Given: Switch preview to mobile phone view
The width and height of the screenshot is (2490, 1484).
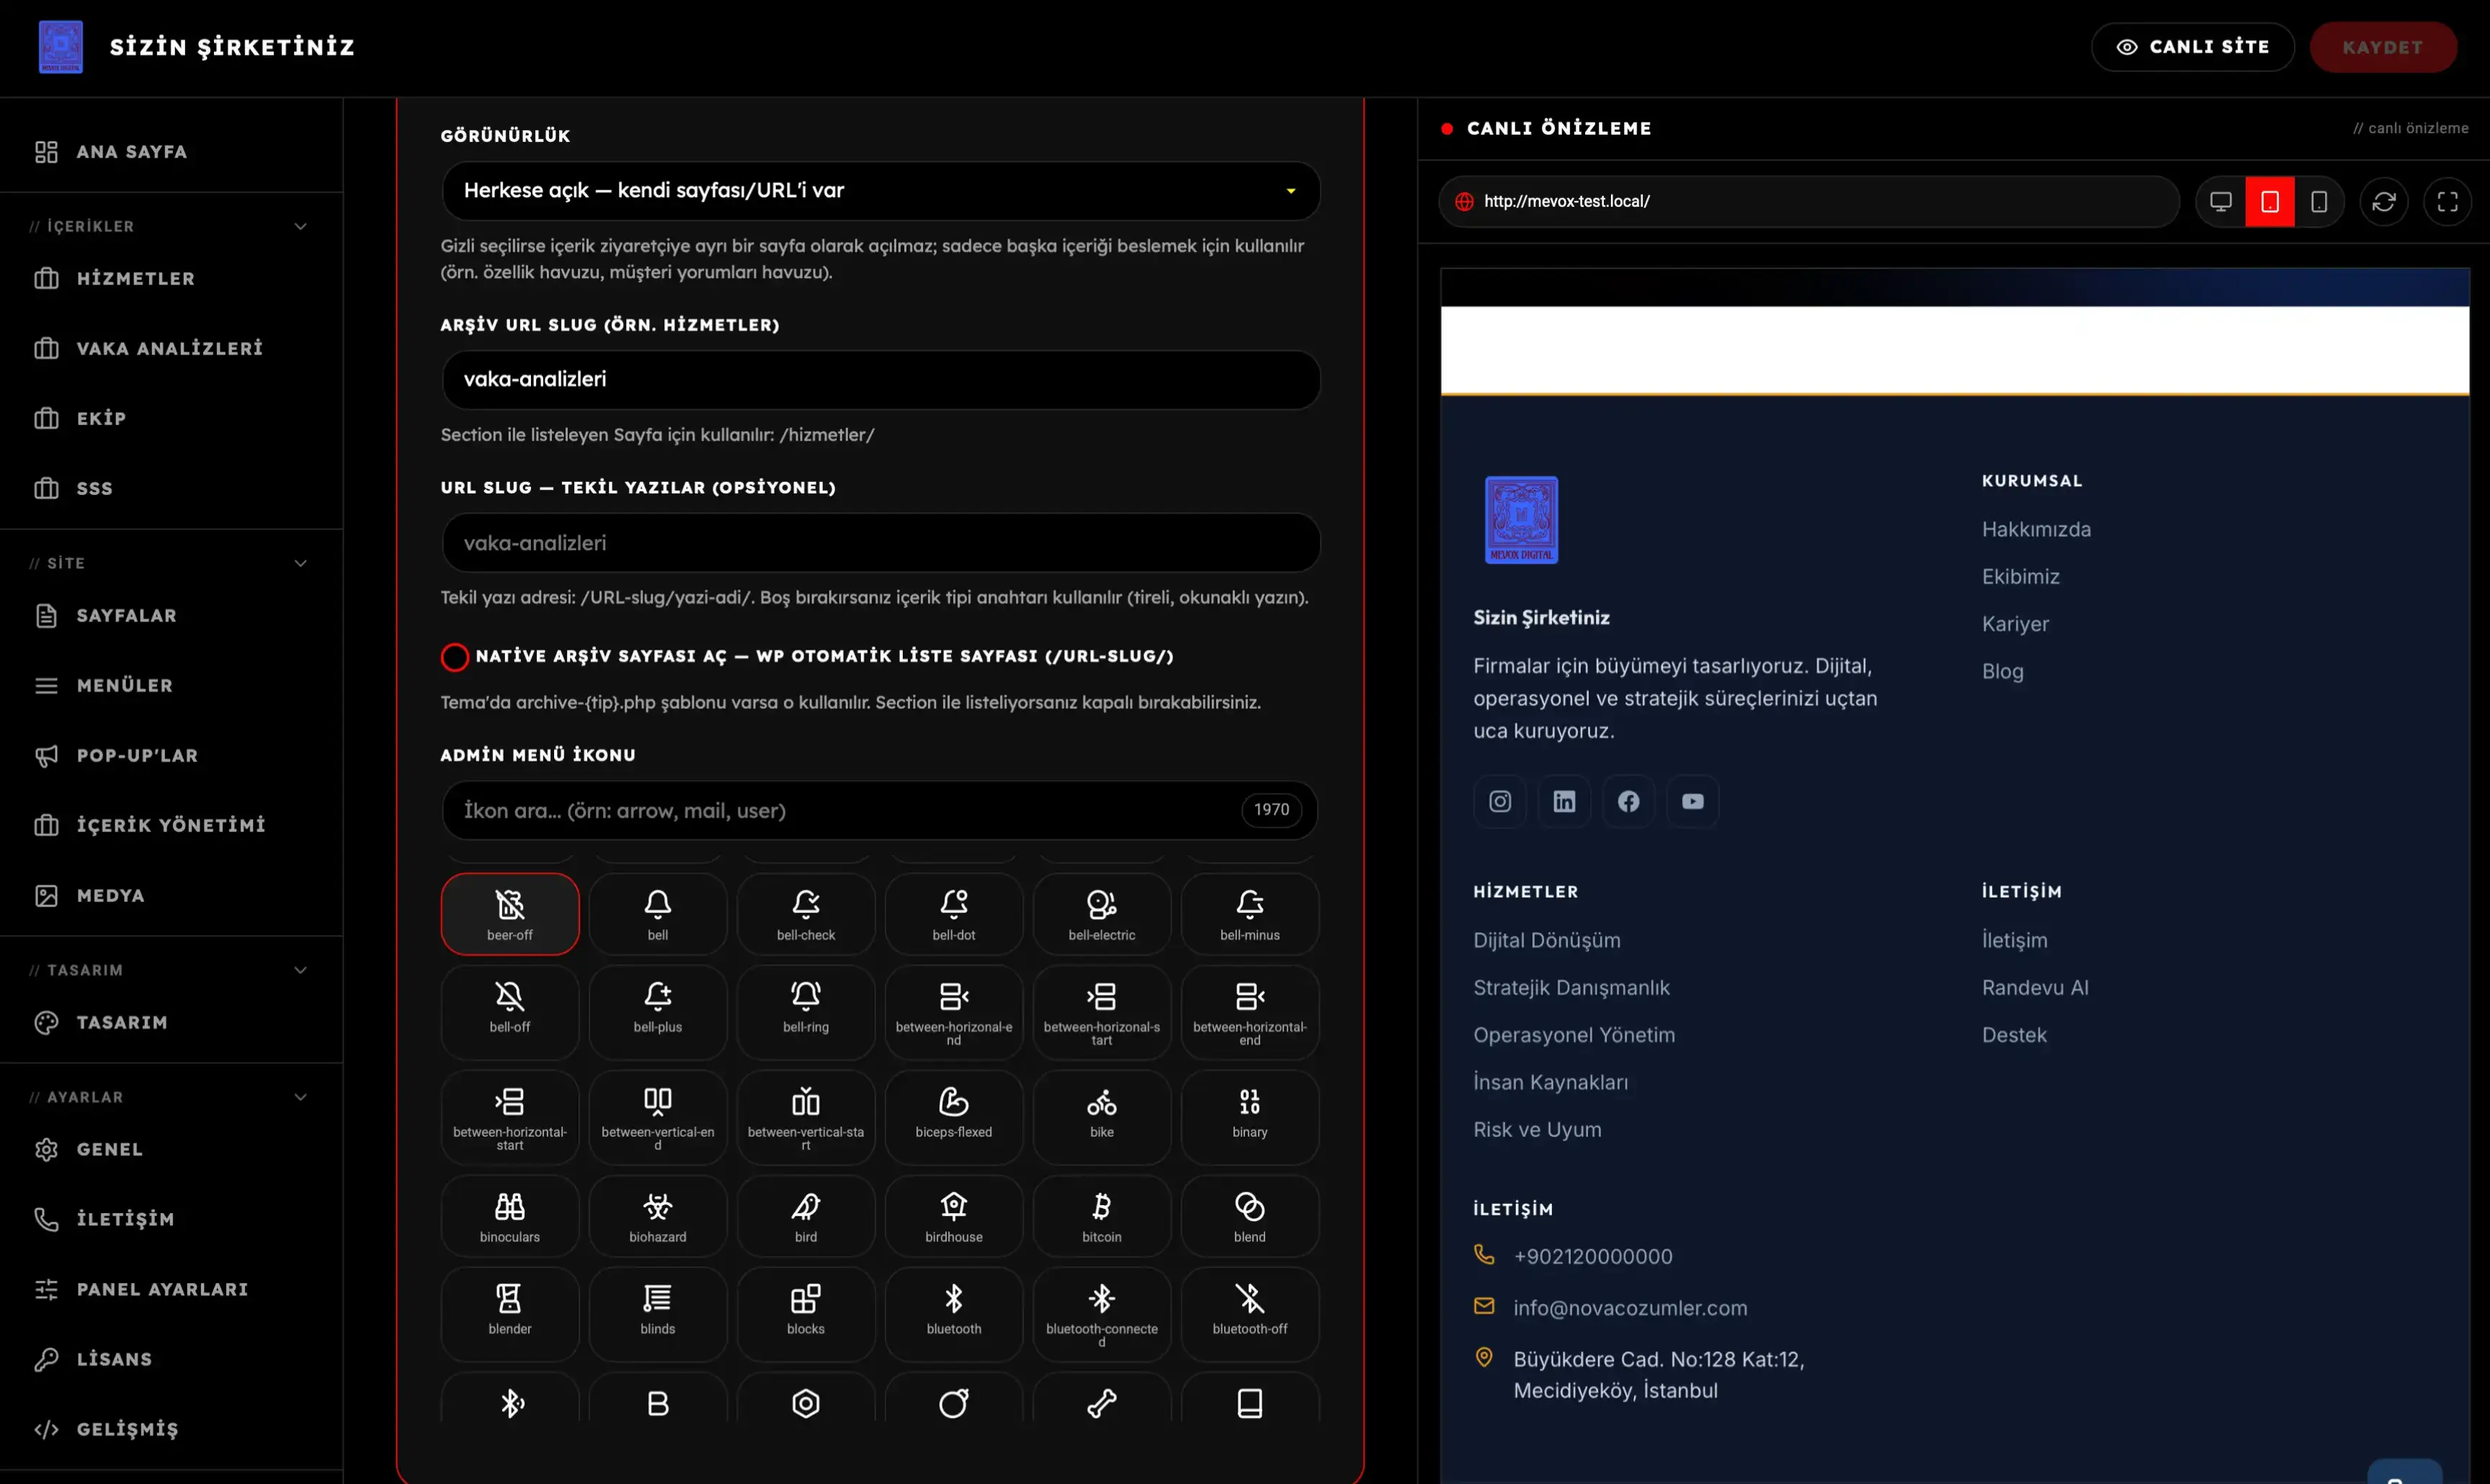Looking at the screenshot, I should point(2318,202).
